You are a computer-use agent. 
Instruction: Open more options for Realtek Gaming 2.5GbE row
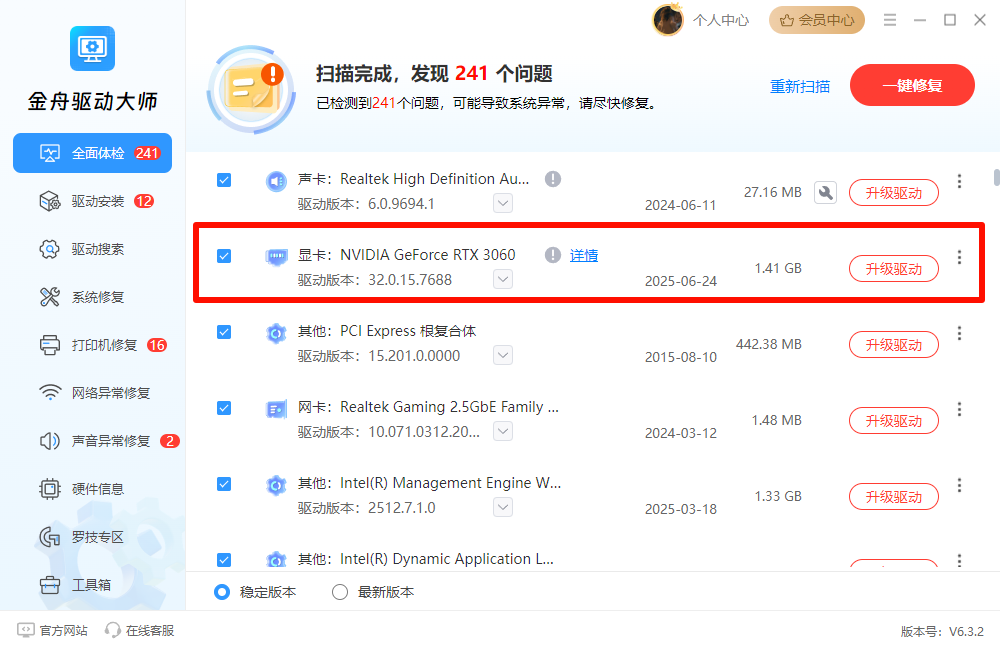point(959,409)
